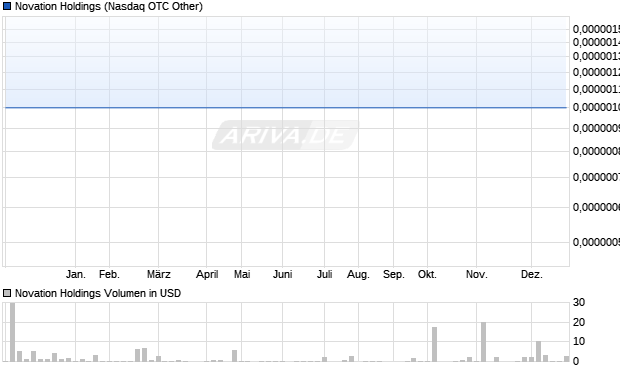Click the volume axis value '0'

576,361
